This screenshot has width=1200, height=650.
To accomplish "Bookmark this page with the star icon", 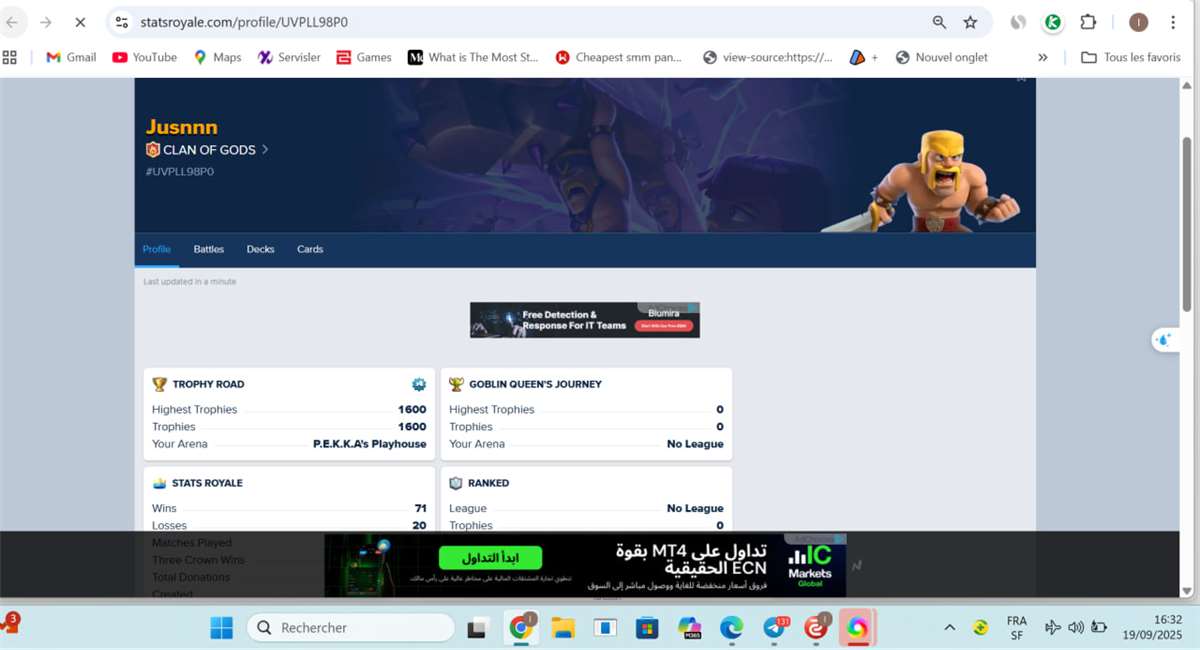I will [969, 22].
